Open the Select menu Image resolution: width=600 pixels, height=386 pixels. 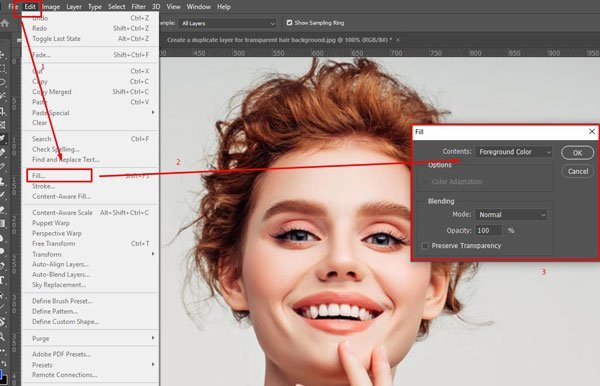tap(117, 7)
